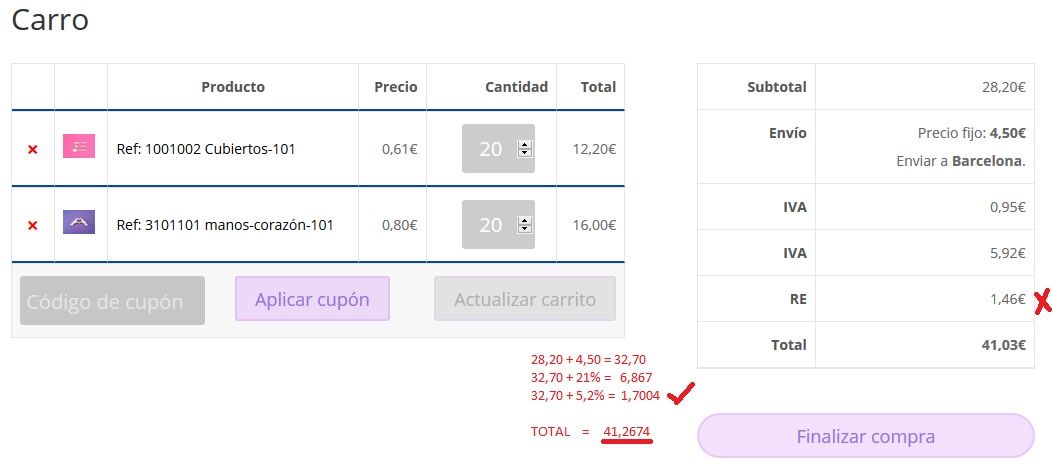This screenshot has width=1052, height=471.
Task: Increase quantity of manos-corazón-101 with up arrow
Action: pos(525,220)
